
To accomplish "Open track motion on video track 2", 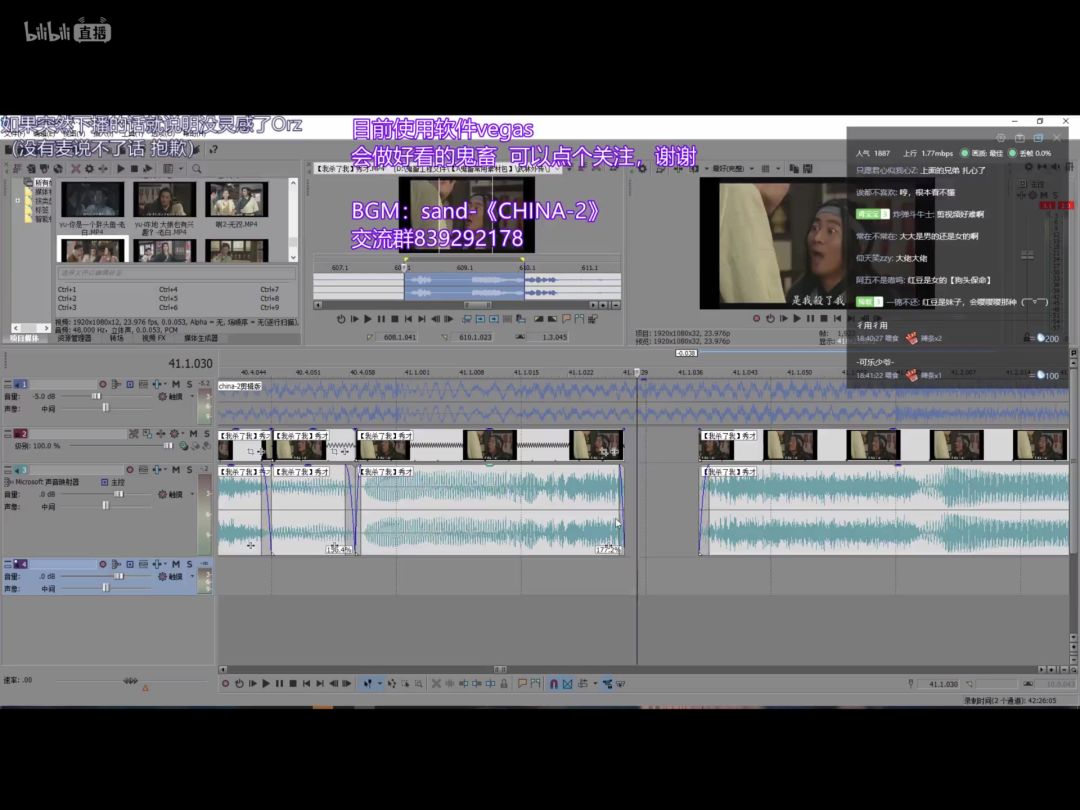I will tap(133, 433).
